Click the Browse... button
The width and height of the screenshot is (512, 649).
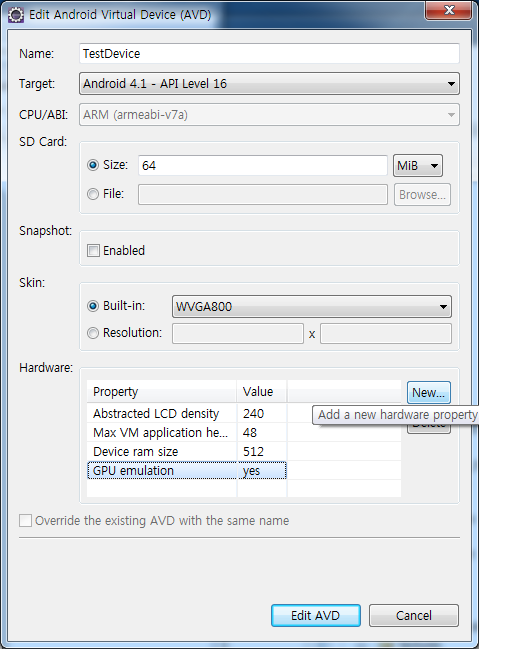click(422, 195)
